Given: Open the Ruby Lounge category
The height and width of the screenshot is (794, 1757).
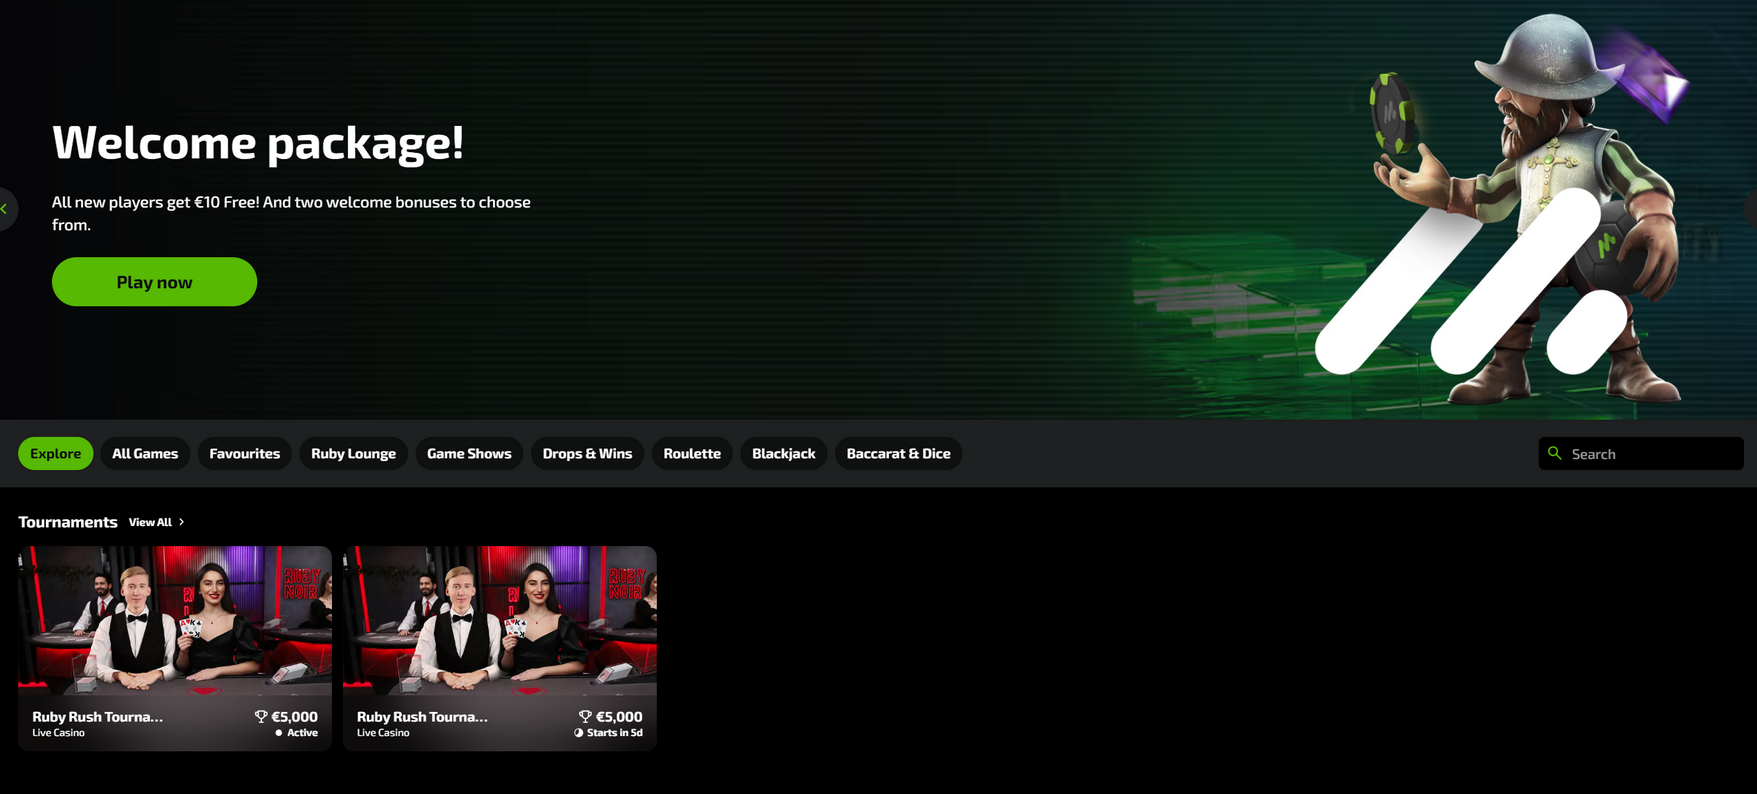Looking at the screenshot, I should click(x=353, y=453).
